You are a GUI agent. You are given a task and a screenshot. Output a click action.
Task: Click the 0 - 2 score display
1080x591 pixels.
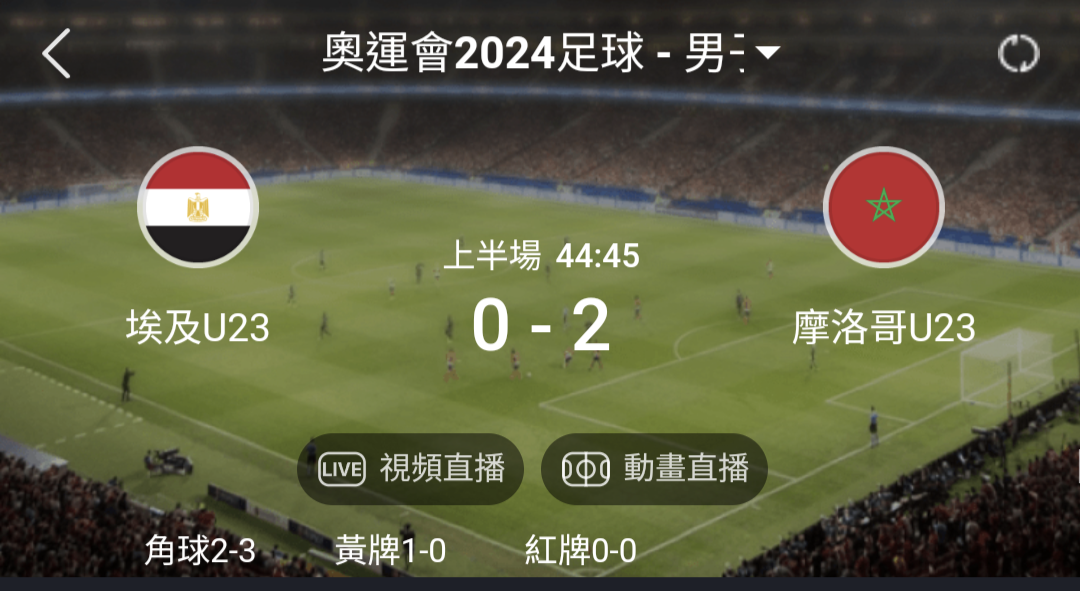pos(541,326)
